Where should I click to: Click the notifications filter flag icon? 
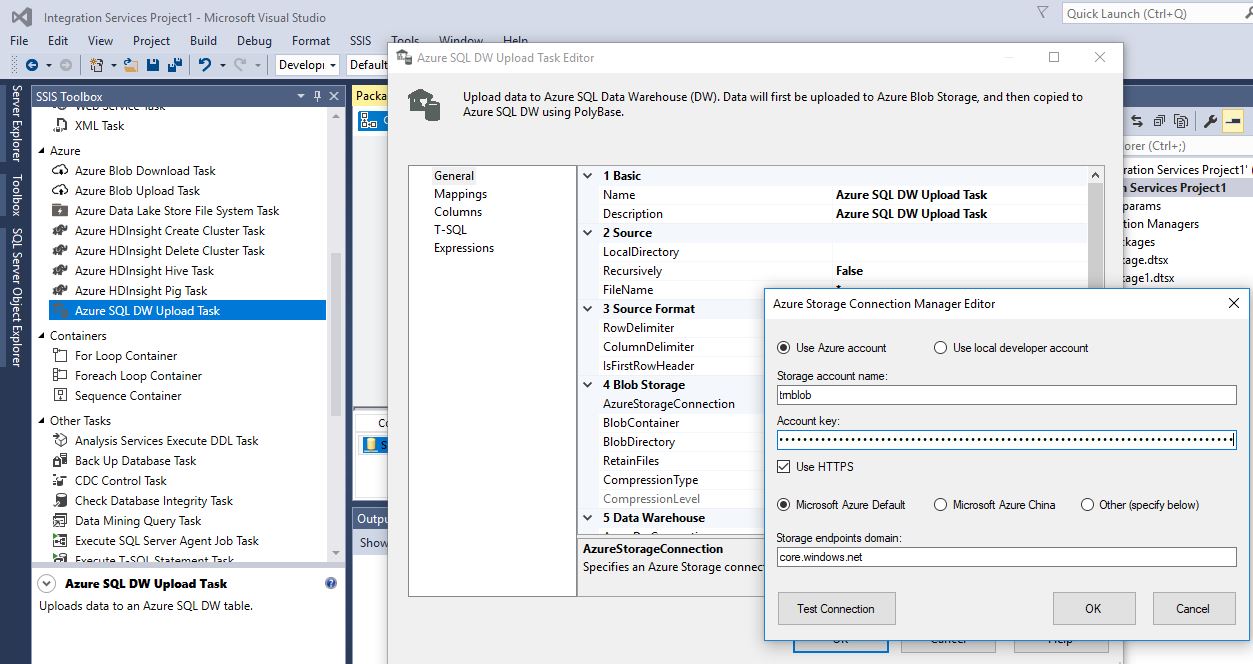click(1043, 12)
